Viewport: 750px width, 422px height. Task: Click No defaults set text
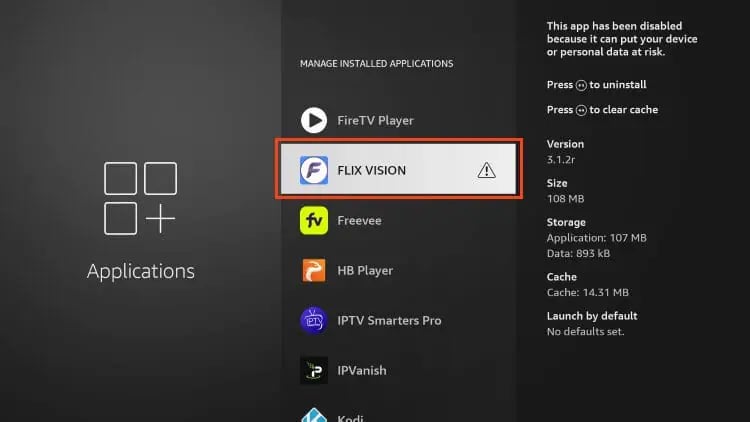[585, 332]
